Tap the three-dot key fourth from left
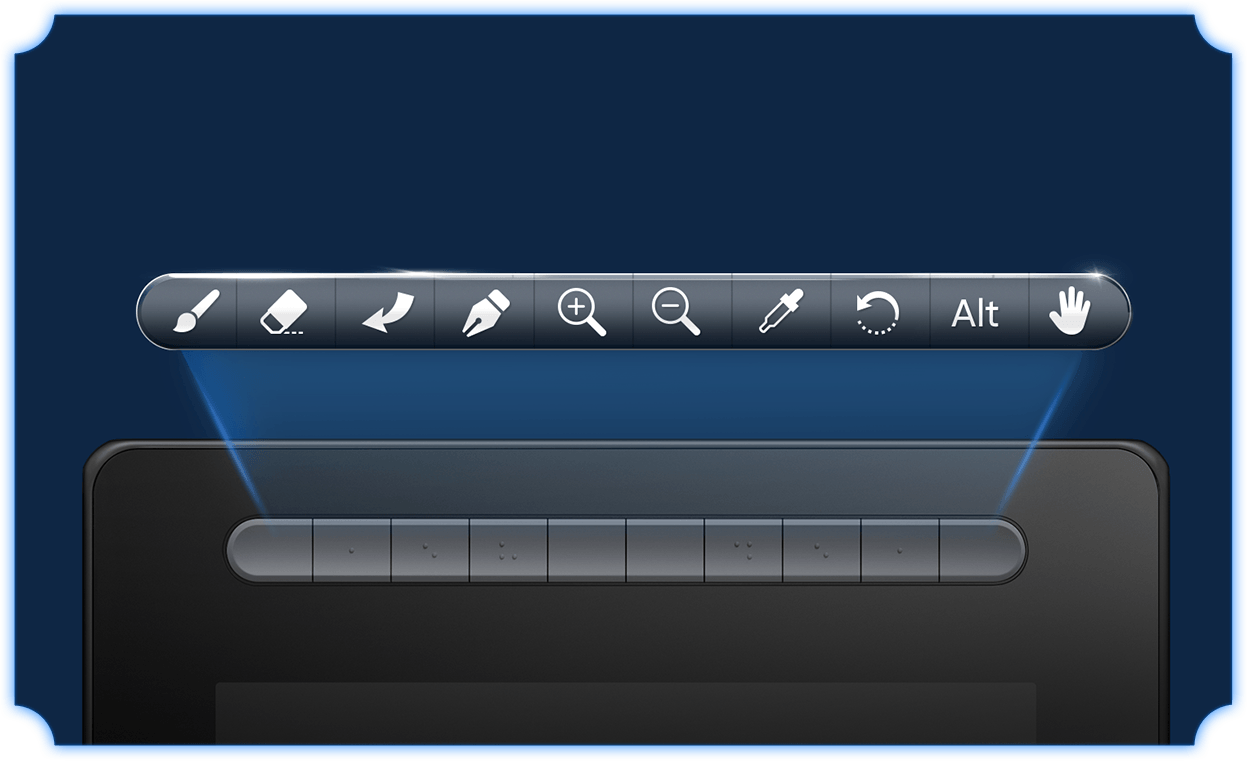The image size is (1247, 761). [509, 550]
